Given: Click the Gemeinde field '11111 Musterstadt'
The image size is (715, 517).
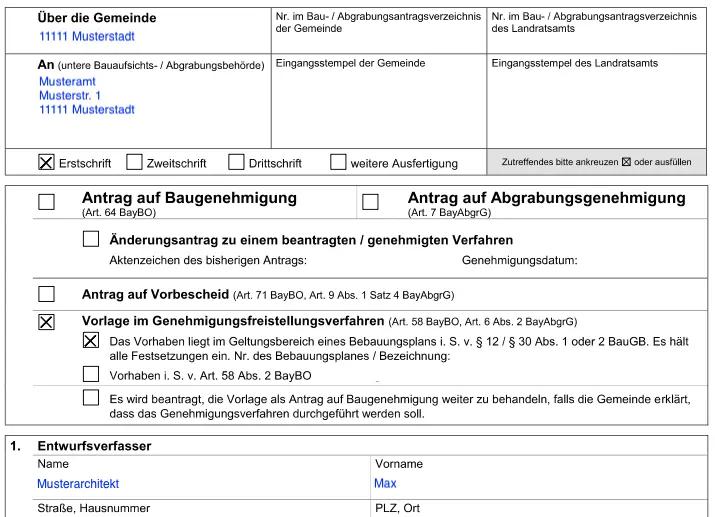Looking at the screenshot, I should pos(87,36).
